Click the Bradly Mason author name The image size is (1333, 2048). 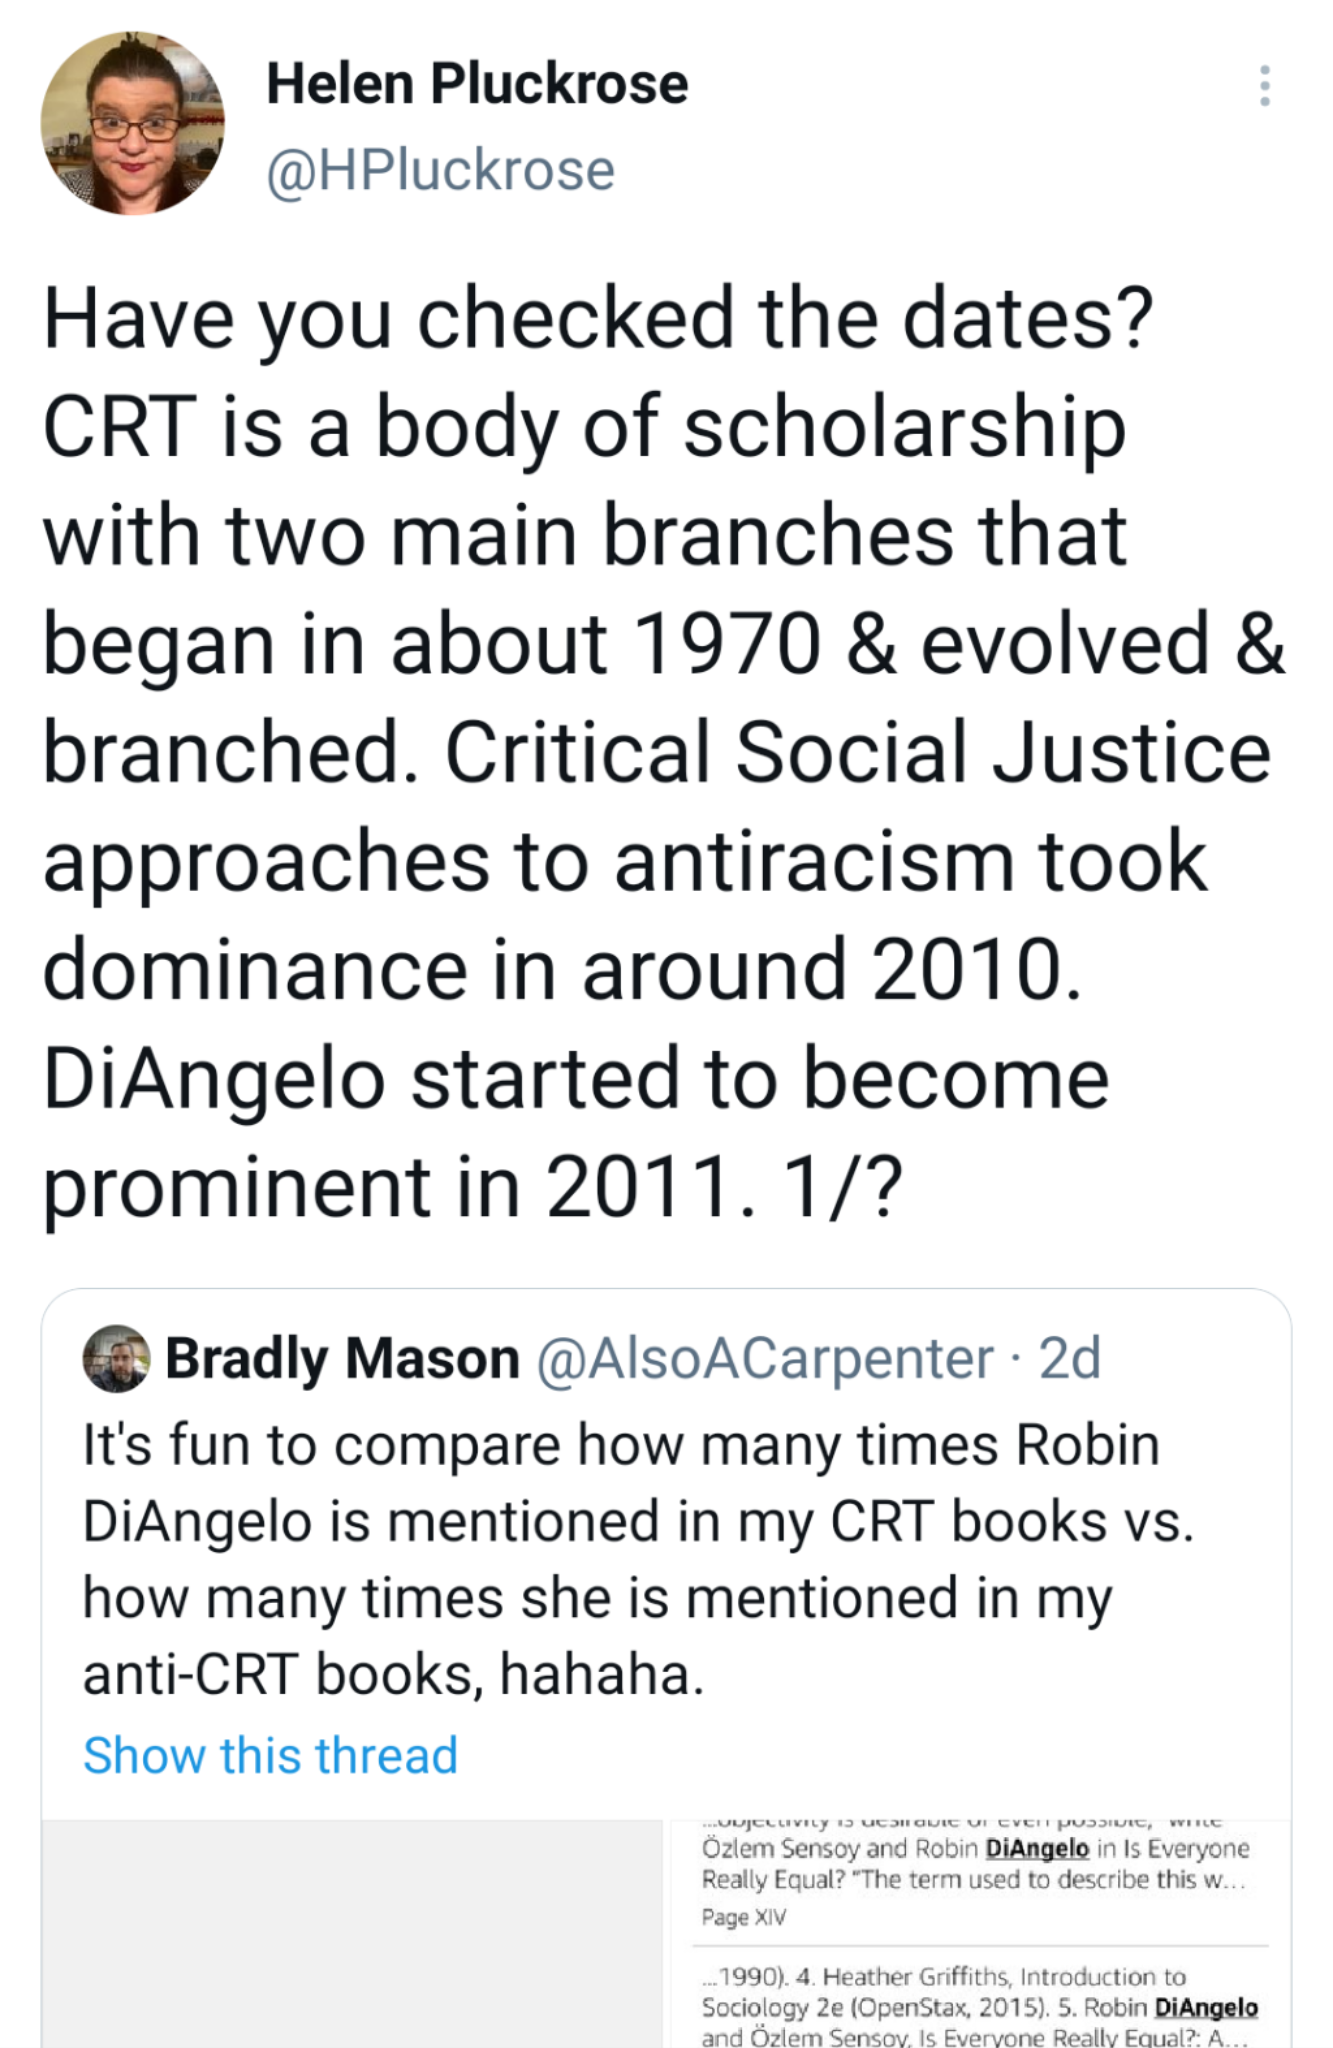(342, 1359)
